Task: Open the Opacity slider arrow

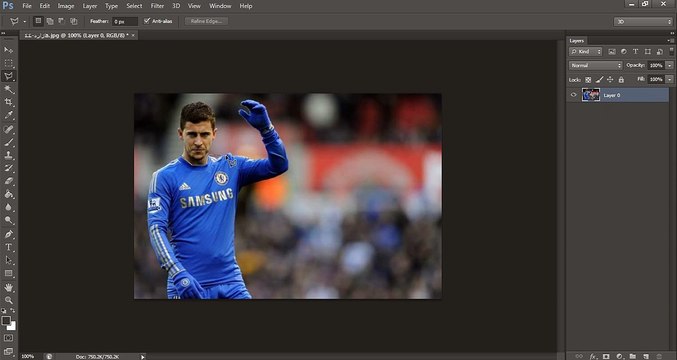Action: coord(670,65)
